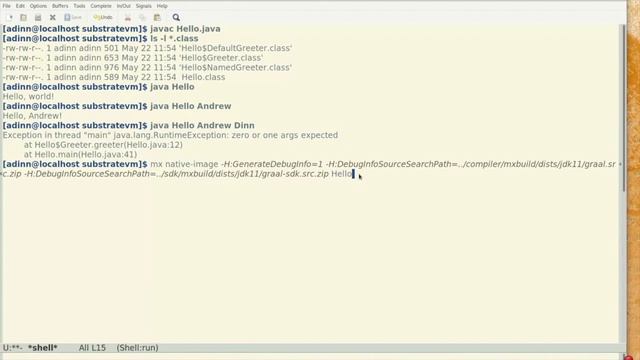Click the U:**- status in mode line
Viewport: 640px width, 360px height.
[13, 348]
